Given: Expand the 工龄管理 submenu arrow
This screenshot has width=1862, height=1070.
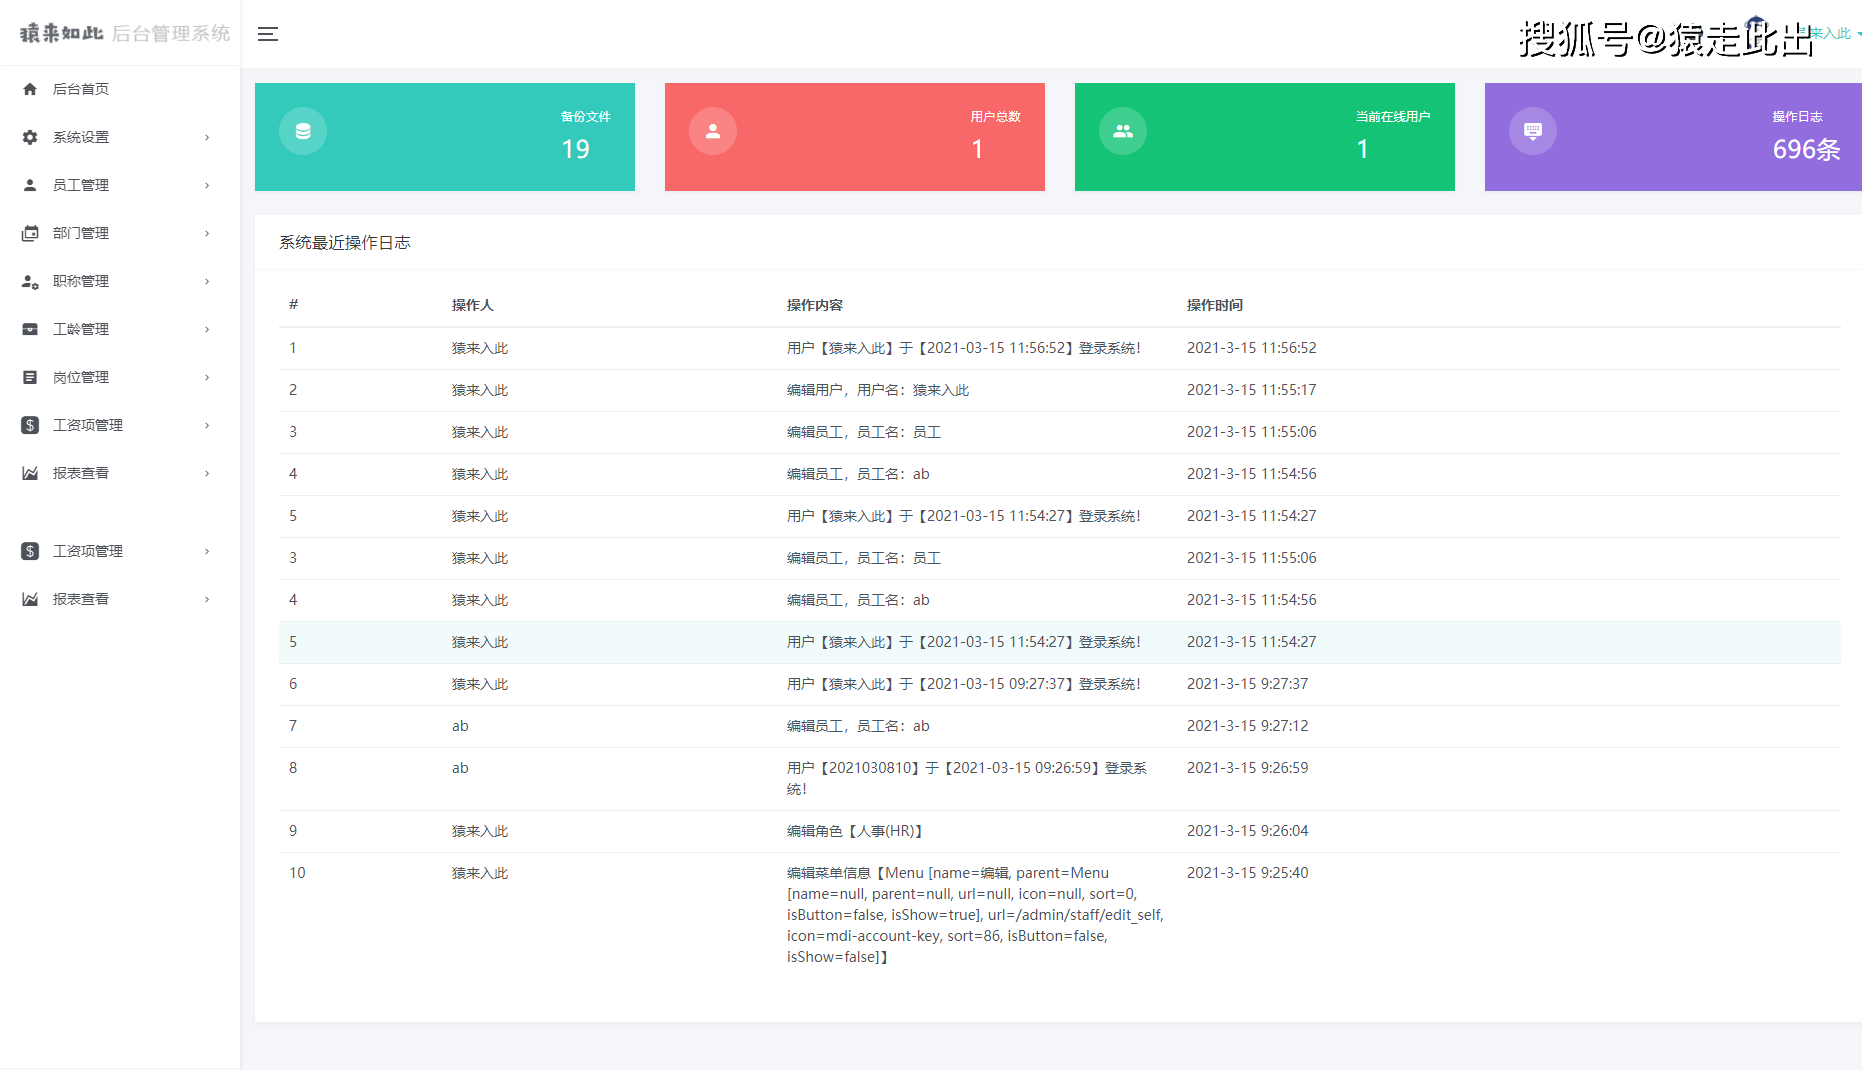Looking at the screenshot, I should 207,329.
